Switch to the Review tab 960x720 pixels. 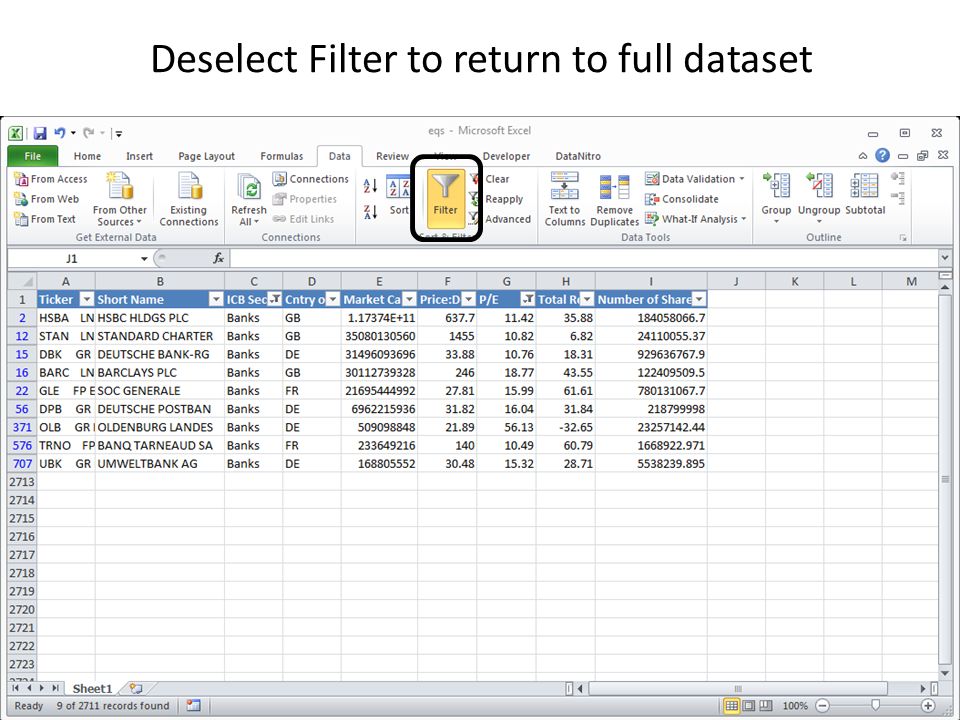click(392, 156)
